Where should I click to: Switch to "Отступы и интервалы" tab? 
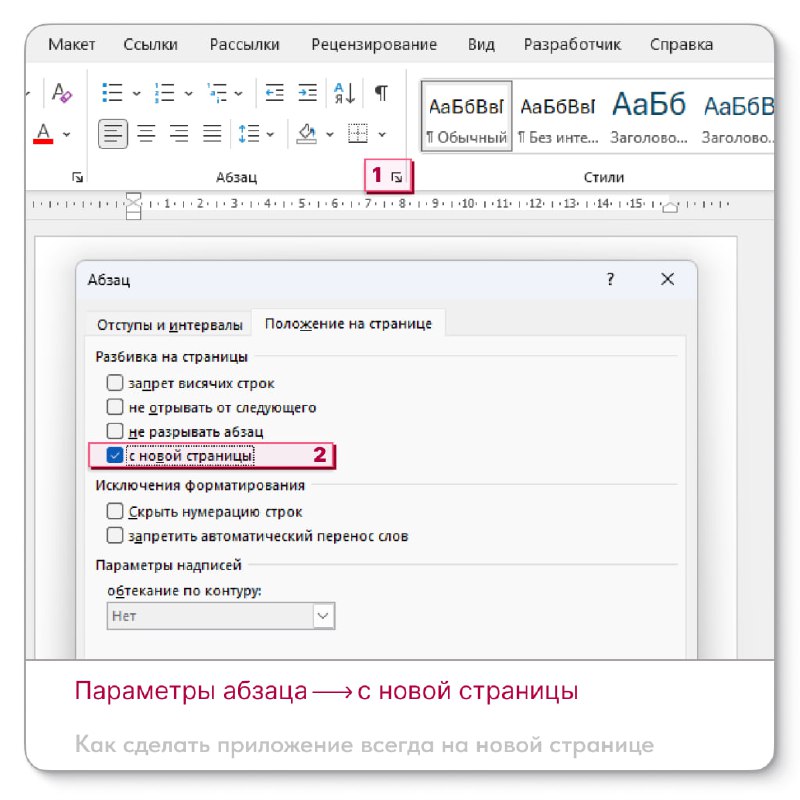pos(169,325)
